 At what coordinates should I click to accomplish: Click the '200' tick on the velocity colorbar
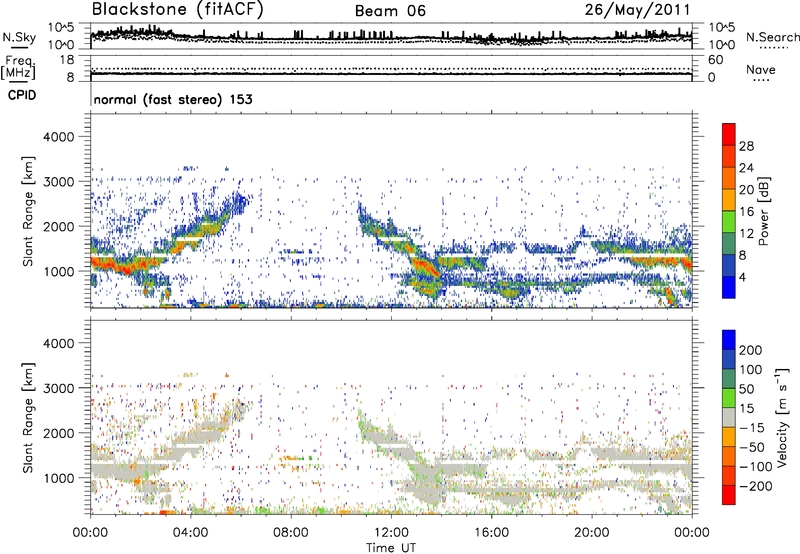click(x=751, y=350)
